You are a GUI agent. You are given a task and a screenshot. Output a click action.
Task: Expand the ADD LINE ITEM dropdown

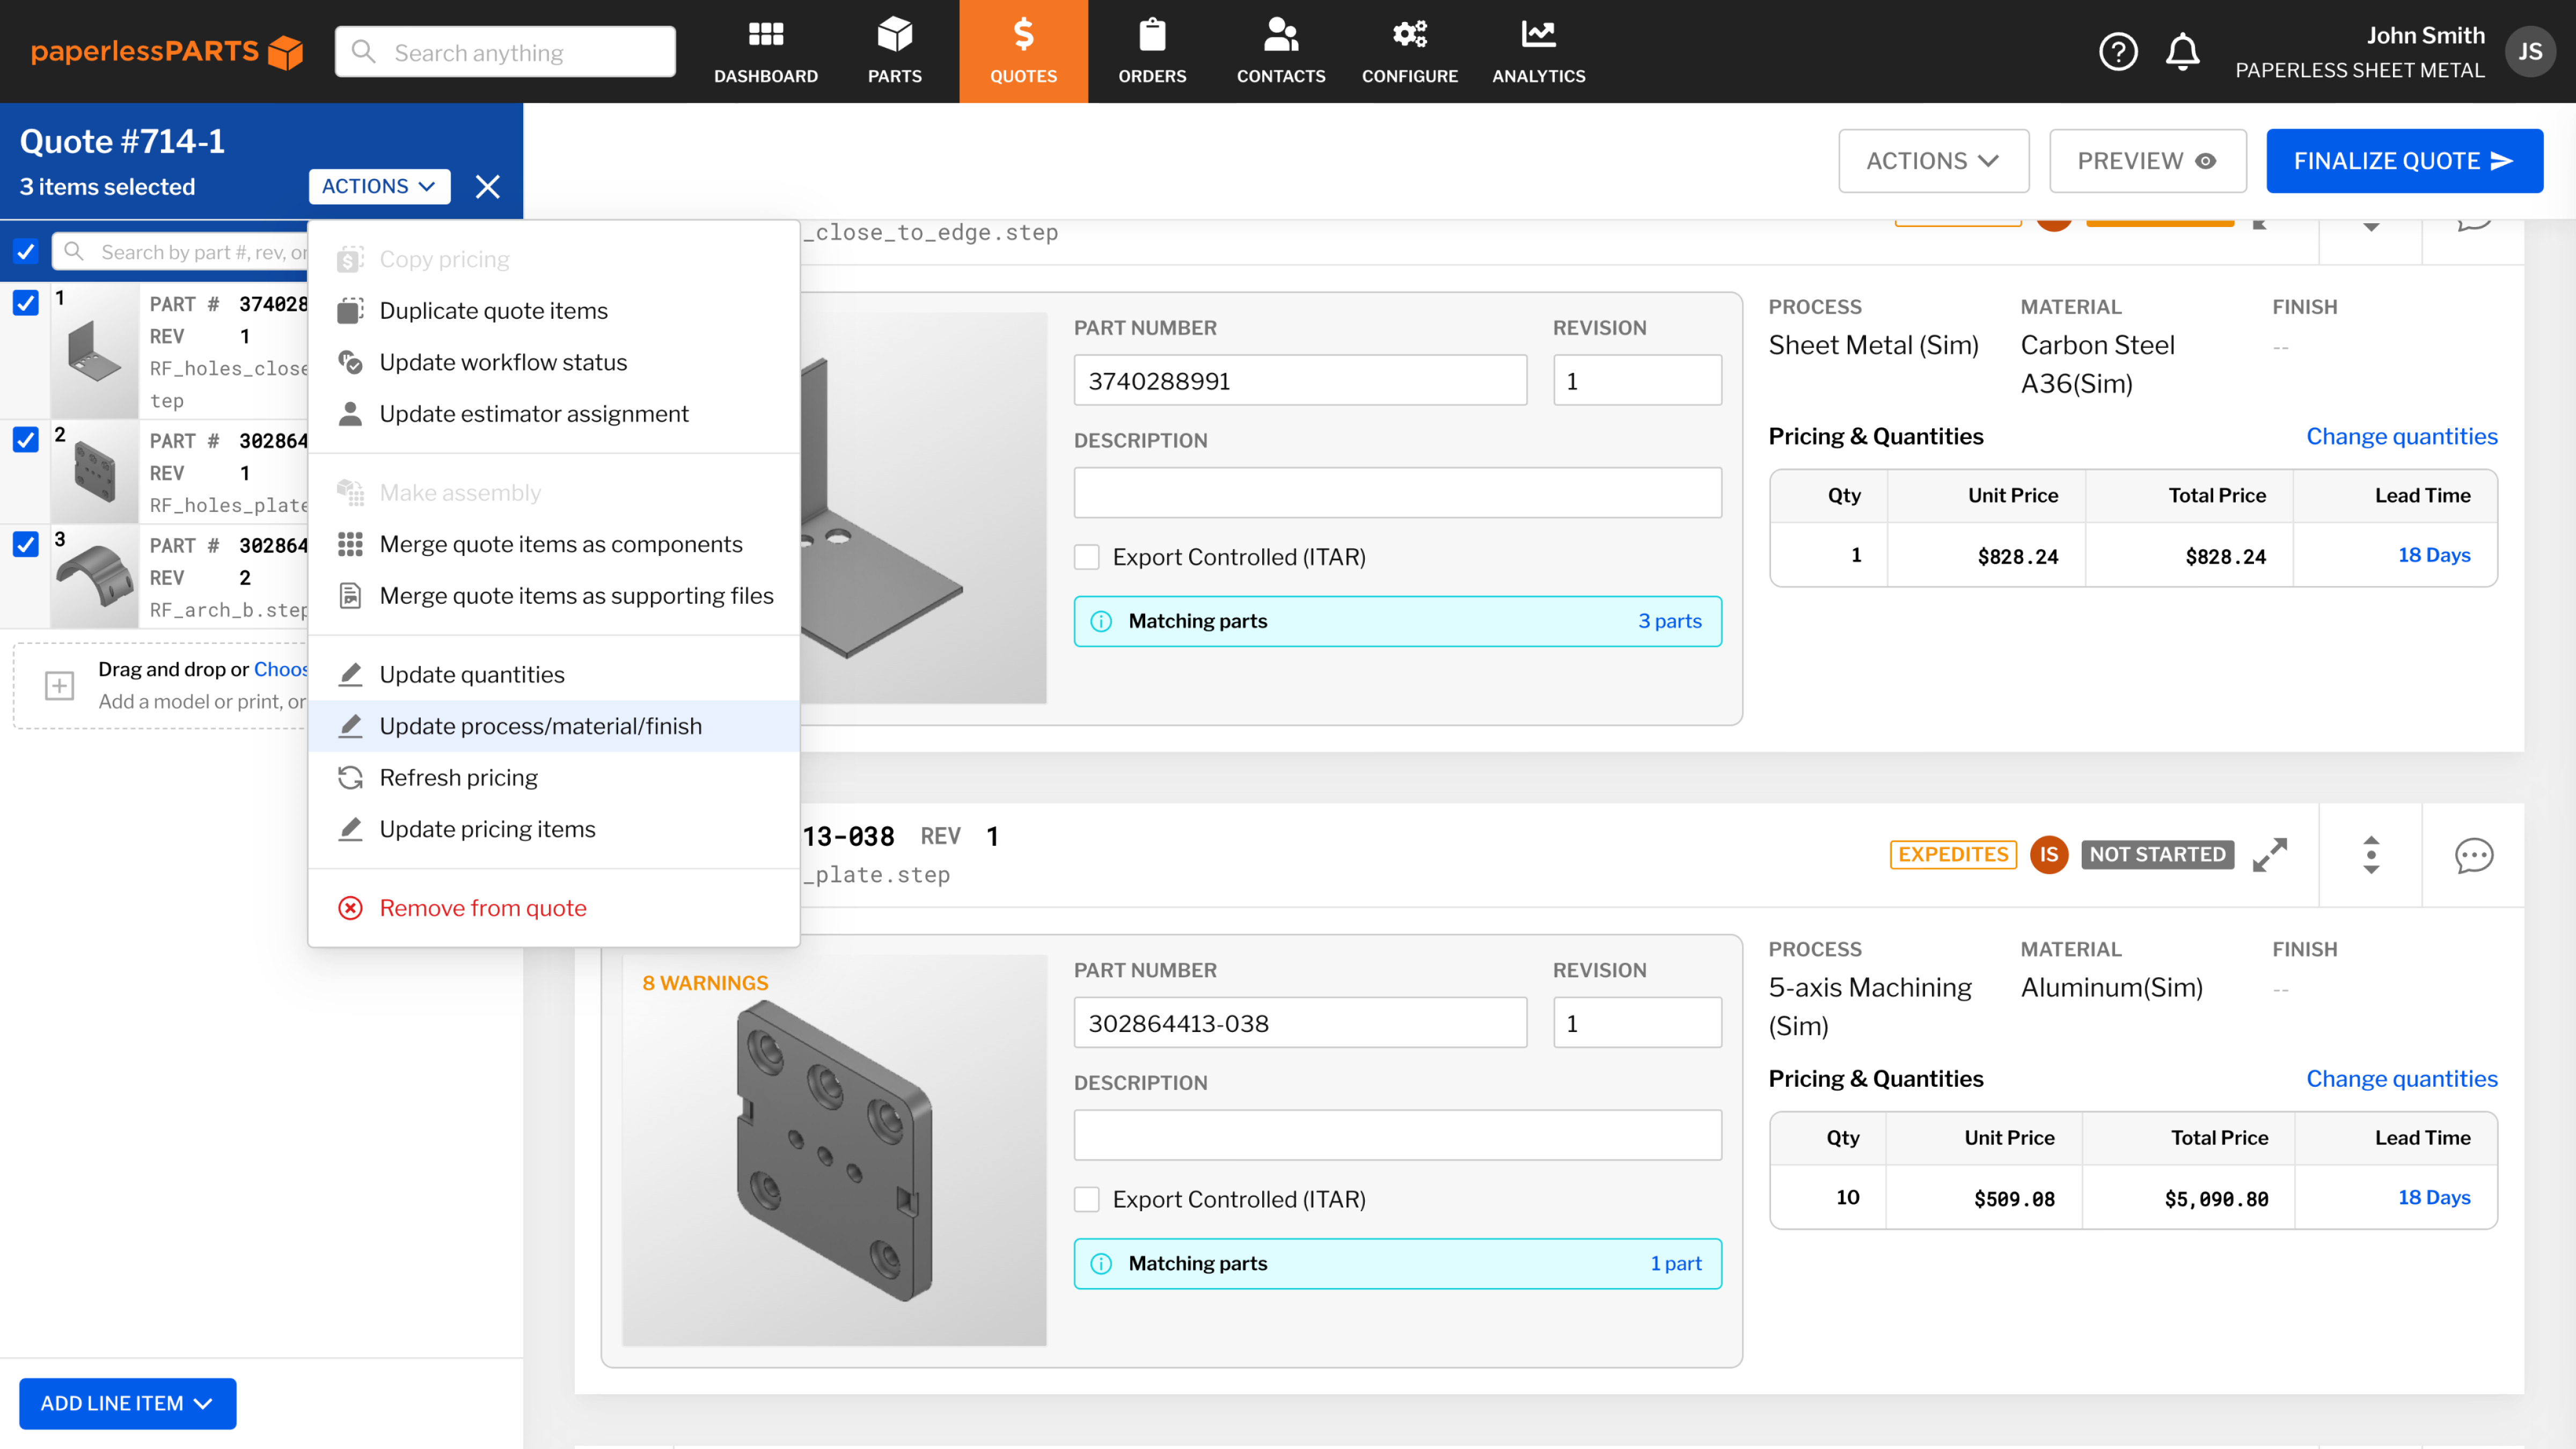click(x=127, y=1403)
